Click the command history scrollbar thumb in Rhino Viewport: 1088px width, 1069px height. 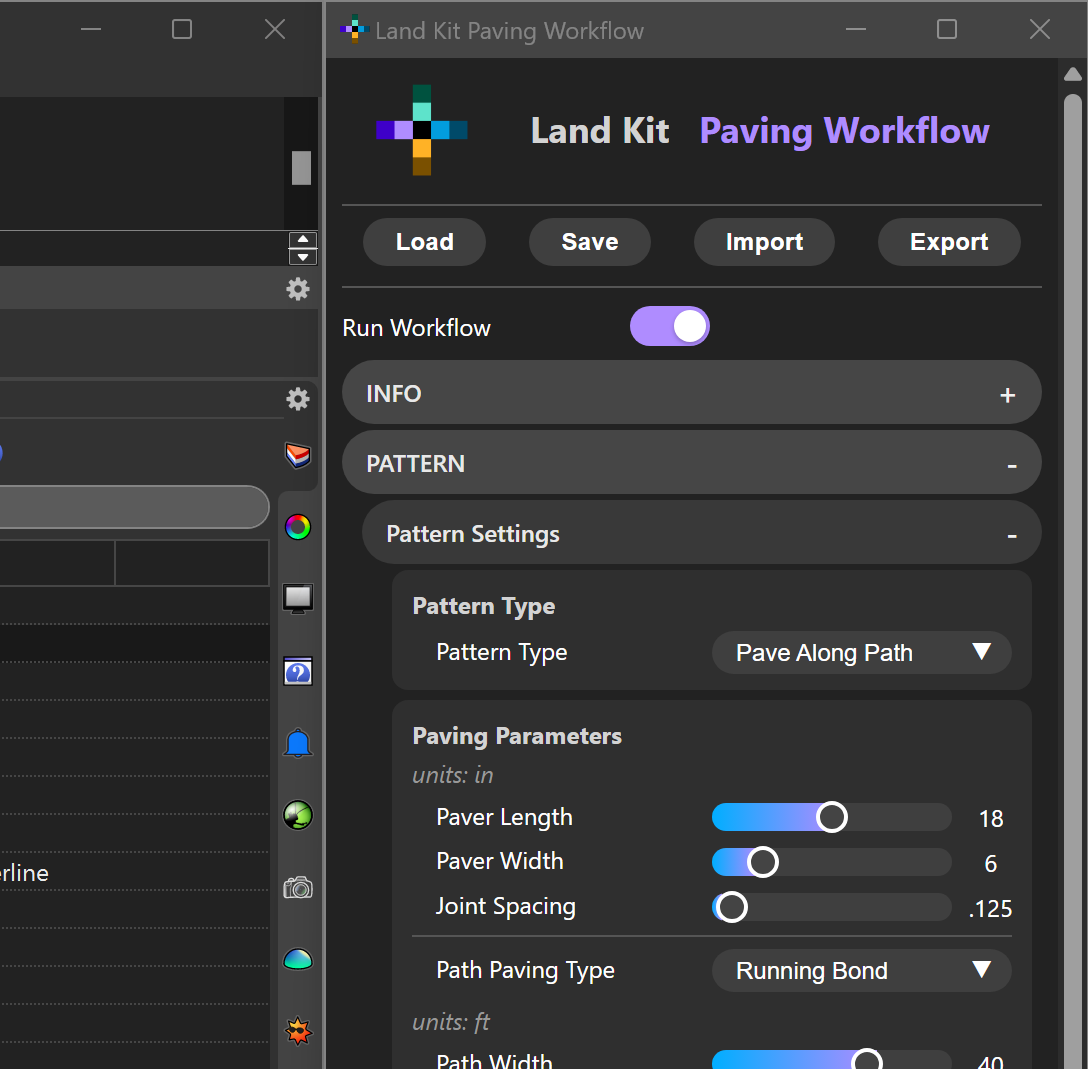(301, 168)
